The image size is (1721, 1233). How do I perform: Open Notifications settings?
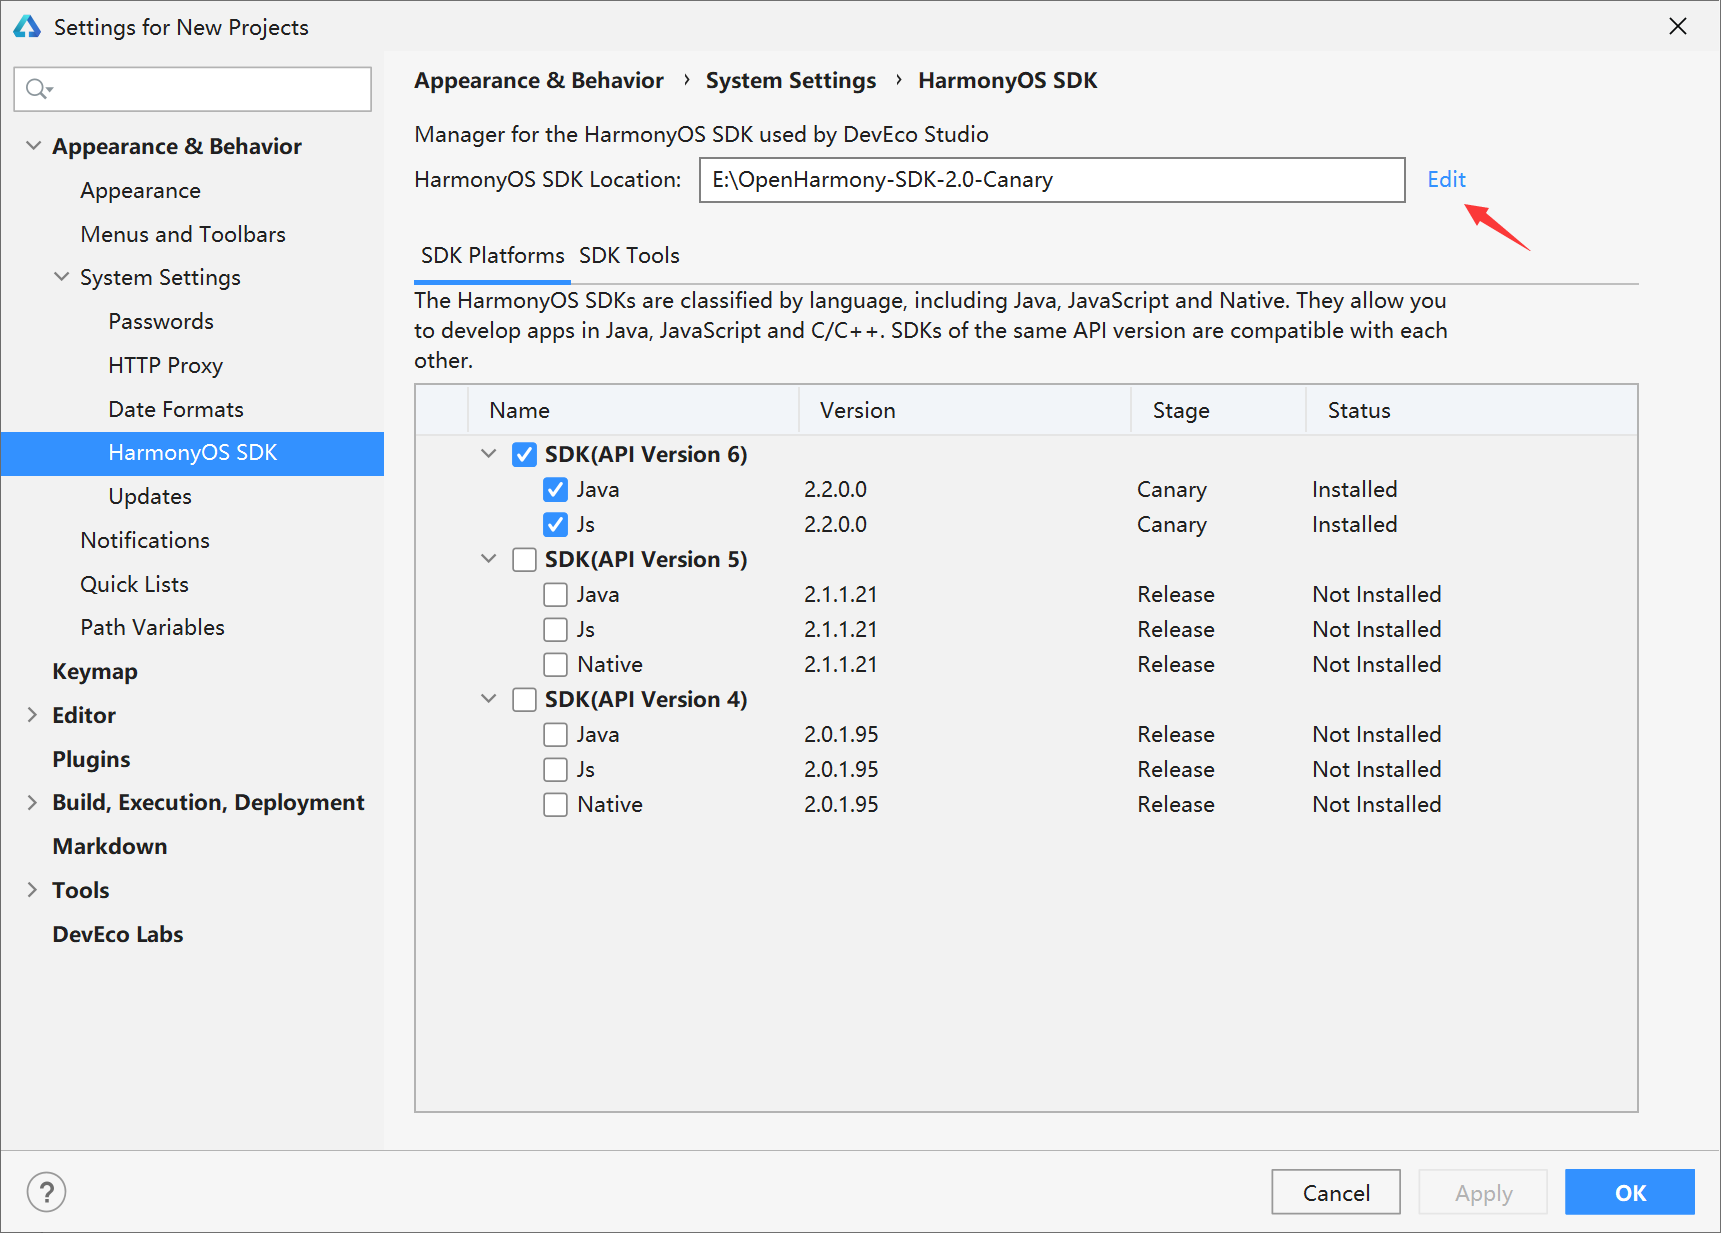[145, 540]
